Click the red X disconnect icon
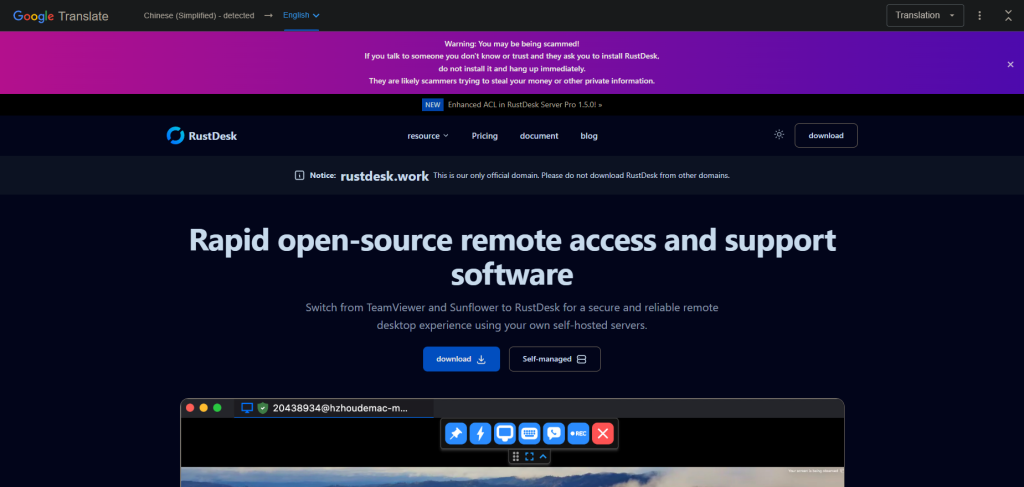Image resolution: width=1024 pixels, height=487 pixels. (x=603, y=433)
